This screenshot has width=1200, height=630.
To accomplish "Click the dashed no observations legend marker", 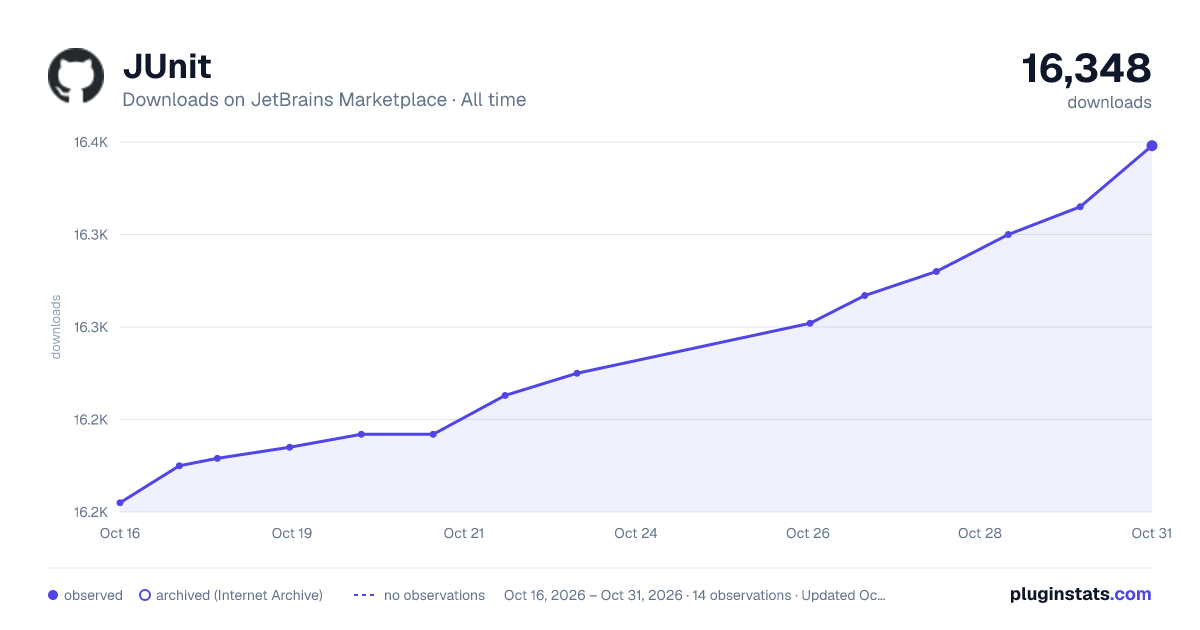I will click(364, 595).
